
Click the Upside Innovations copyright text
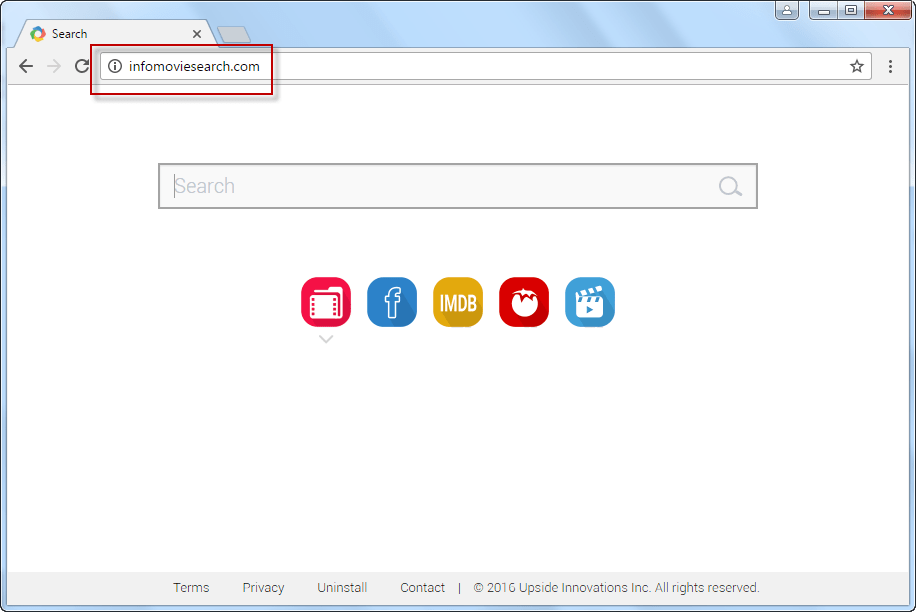tap(616, 587)
